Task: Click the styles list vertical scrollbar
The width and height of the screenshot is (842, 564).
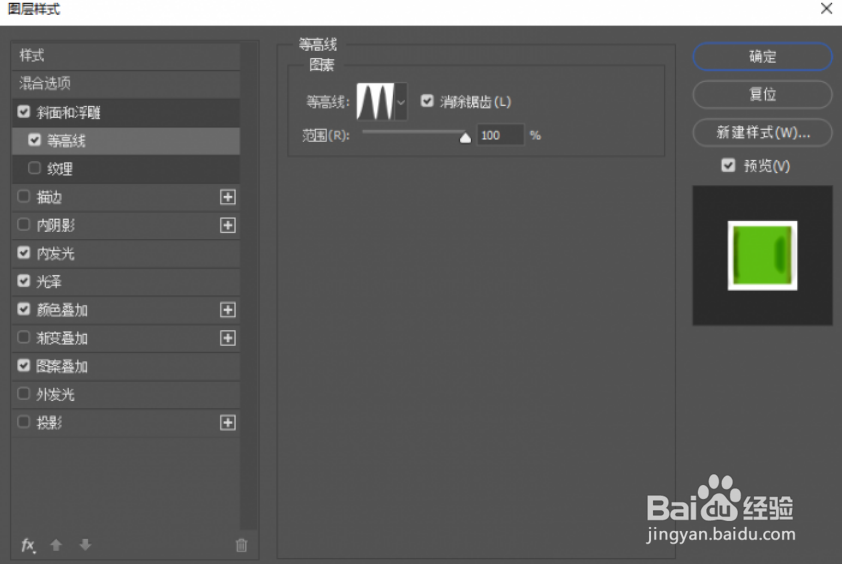Action: coord(249,286)
